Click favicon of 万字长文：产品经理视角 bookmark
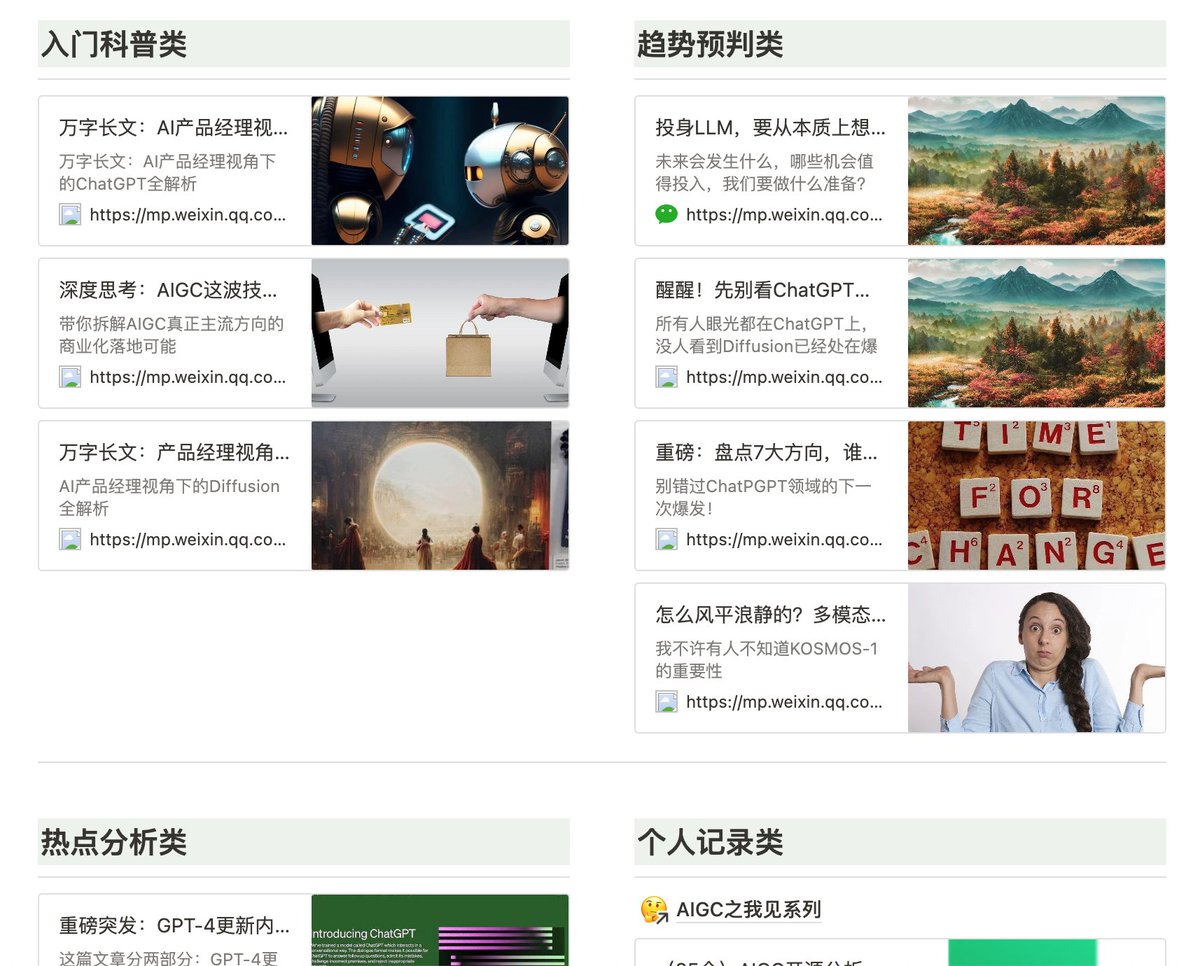 pyautogui.click(x=70, y=539)
